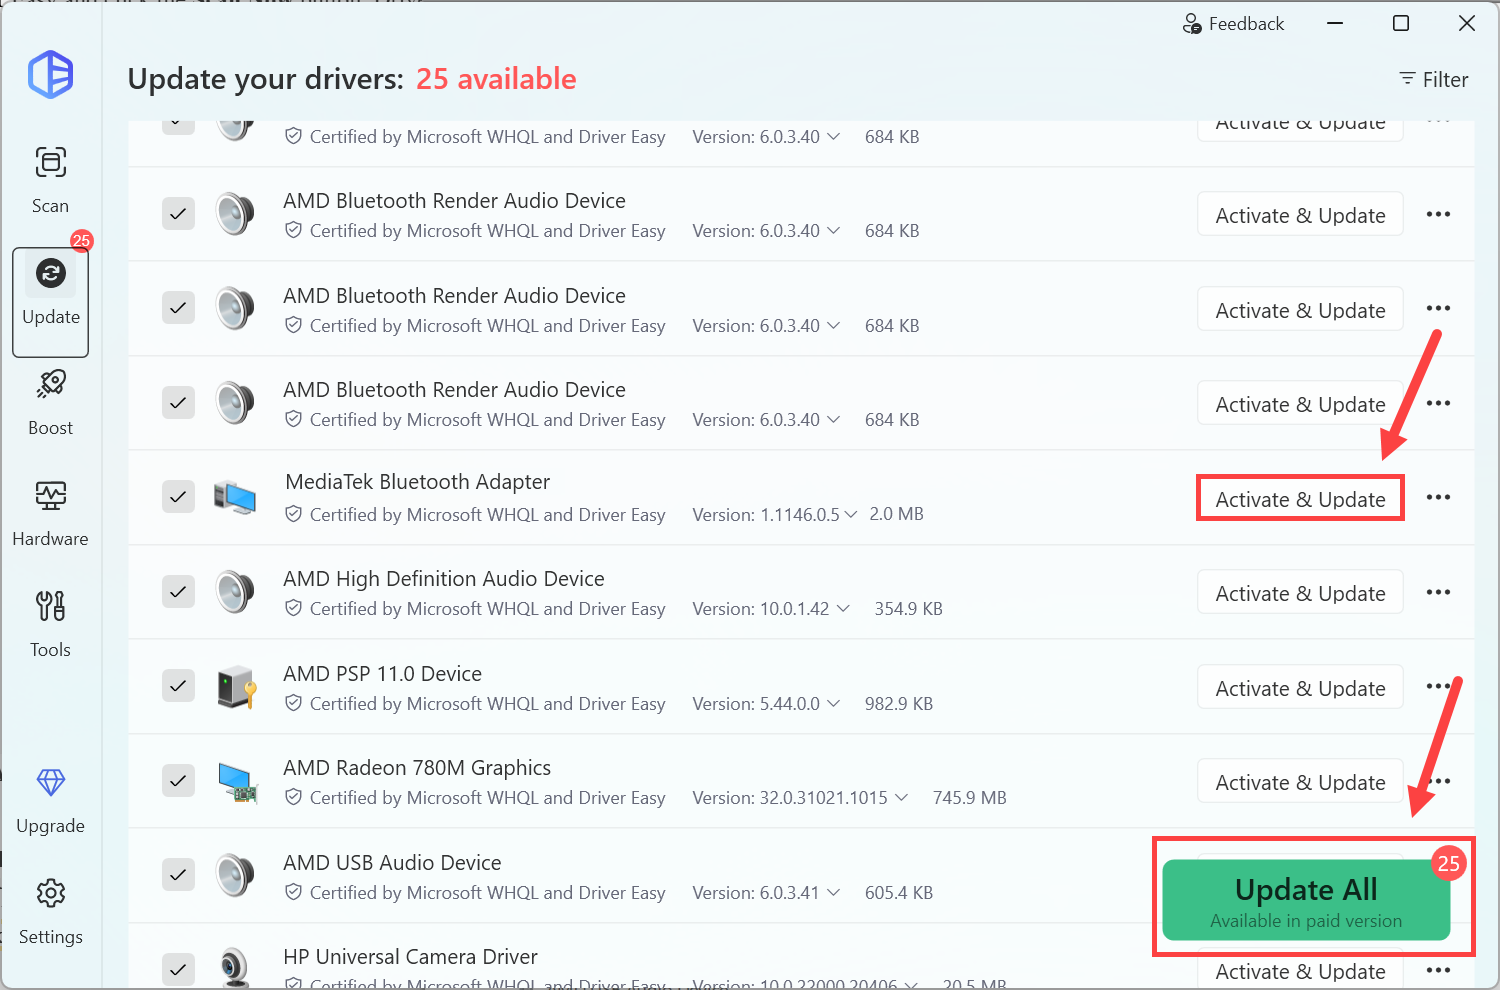The height and width of the screenshot is (990, 1500).
Task: Uncheck the AMD Radeon 780M Graphics checkbox
Action: pyautogui.click(x=178, y=780)
